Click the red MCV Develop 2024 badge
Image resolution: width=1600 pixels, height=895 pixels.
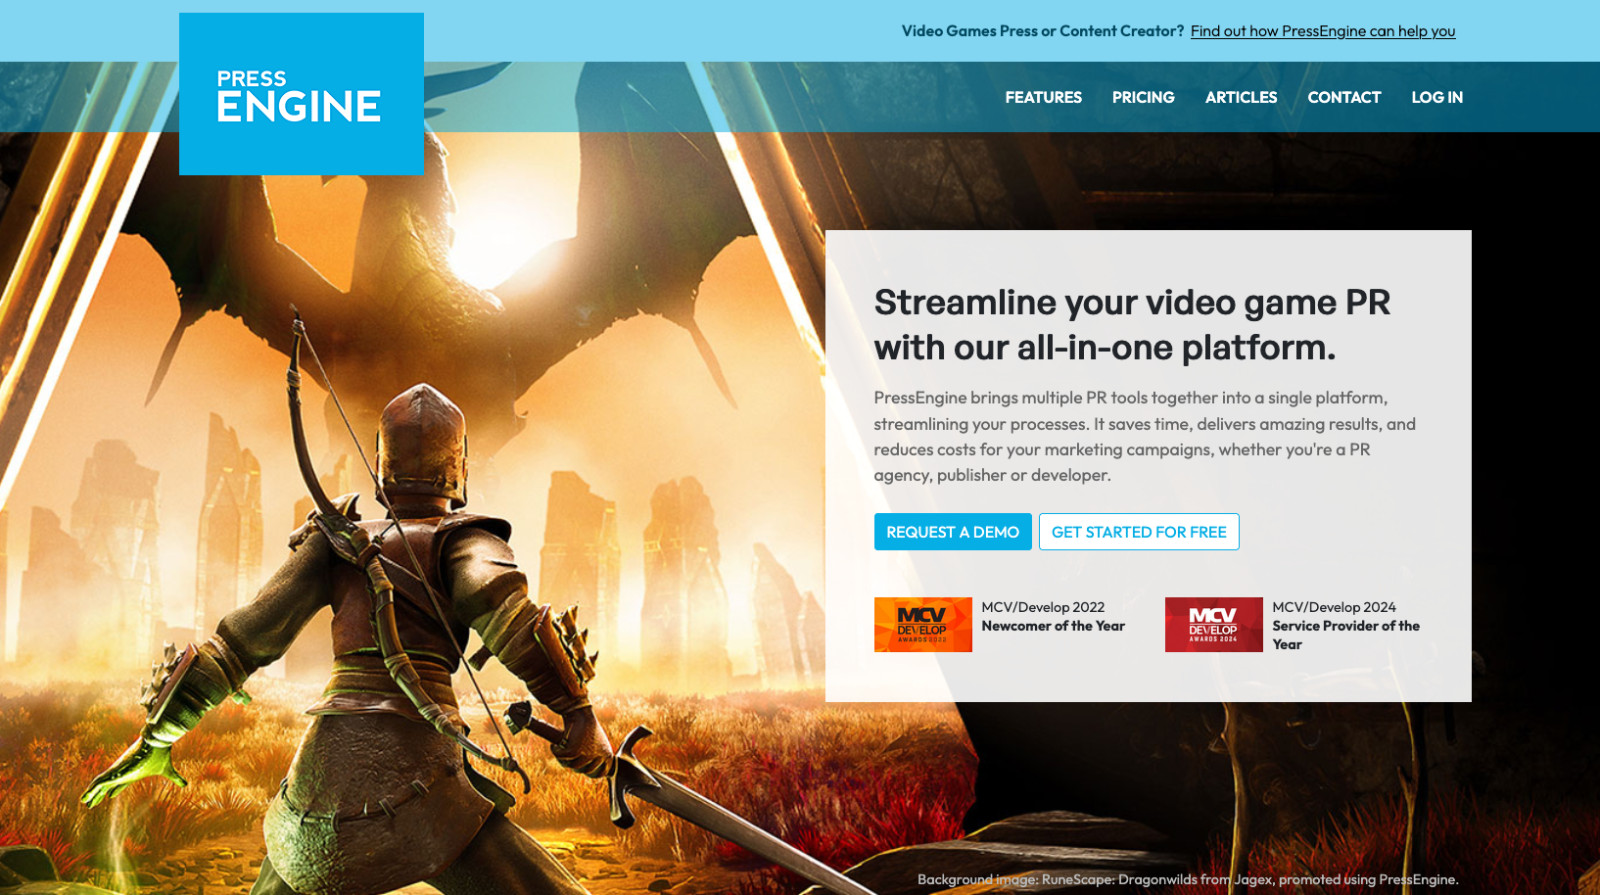[x=1213, y=624]
